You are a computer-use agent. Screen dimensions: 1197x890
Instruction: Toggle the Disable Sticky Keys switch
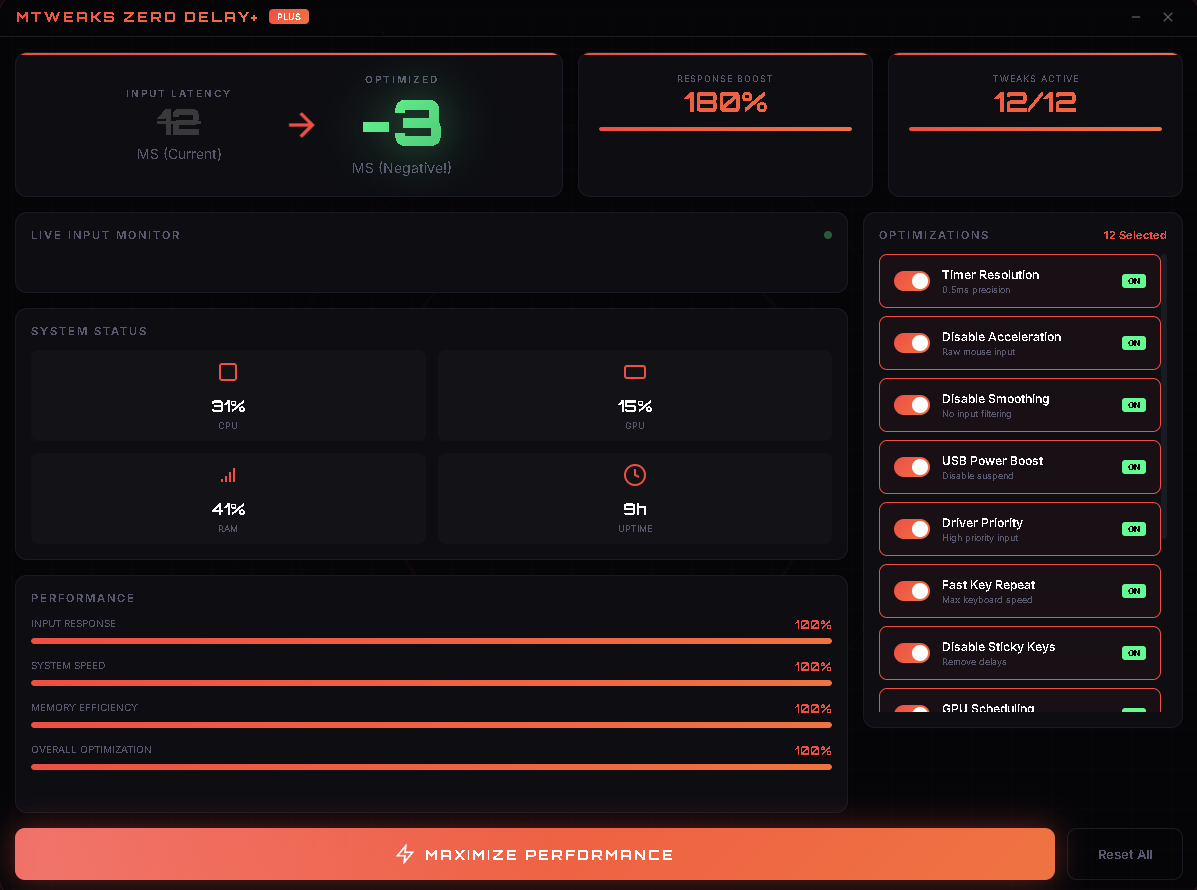click(911, 653)
